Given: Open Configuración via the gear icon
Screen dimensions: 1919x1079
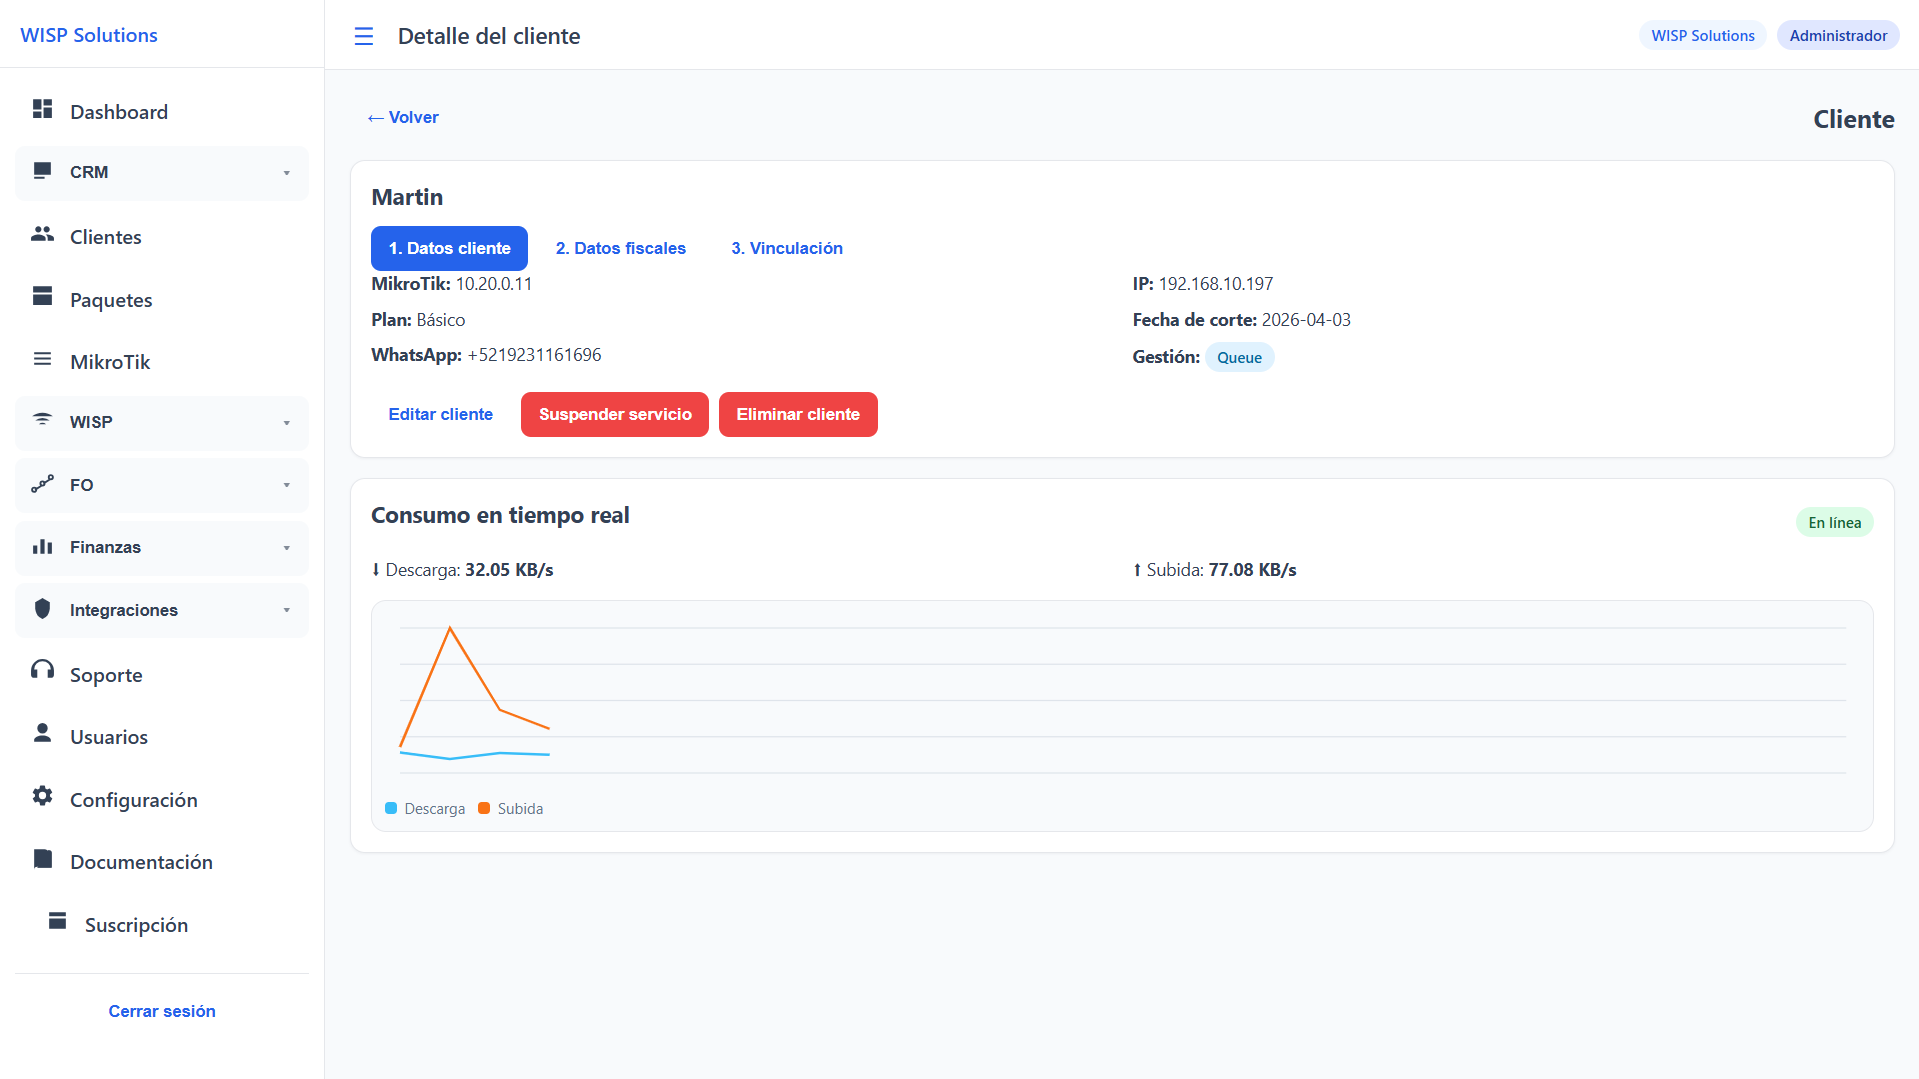Looking at the screenshot, I should click(42, 797).
